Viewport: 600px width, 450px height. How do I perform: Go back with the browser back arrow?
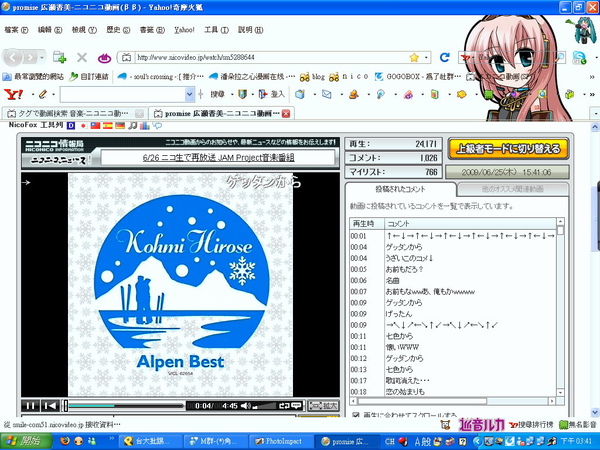[x=13, y=58]
